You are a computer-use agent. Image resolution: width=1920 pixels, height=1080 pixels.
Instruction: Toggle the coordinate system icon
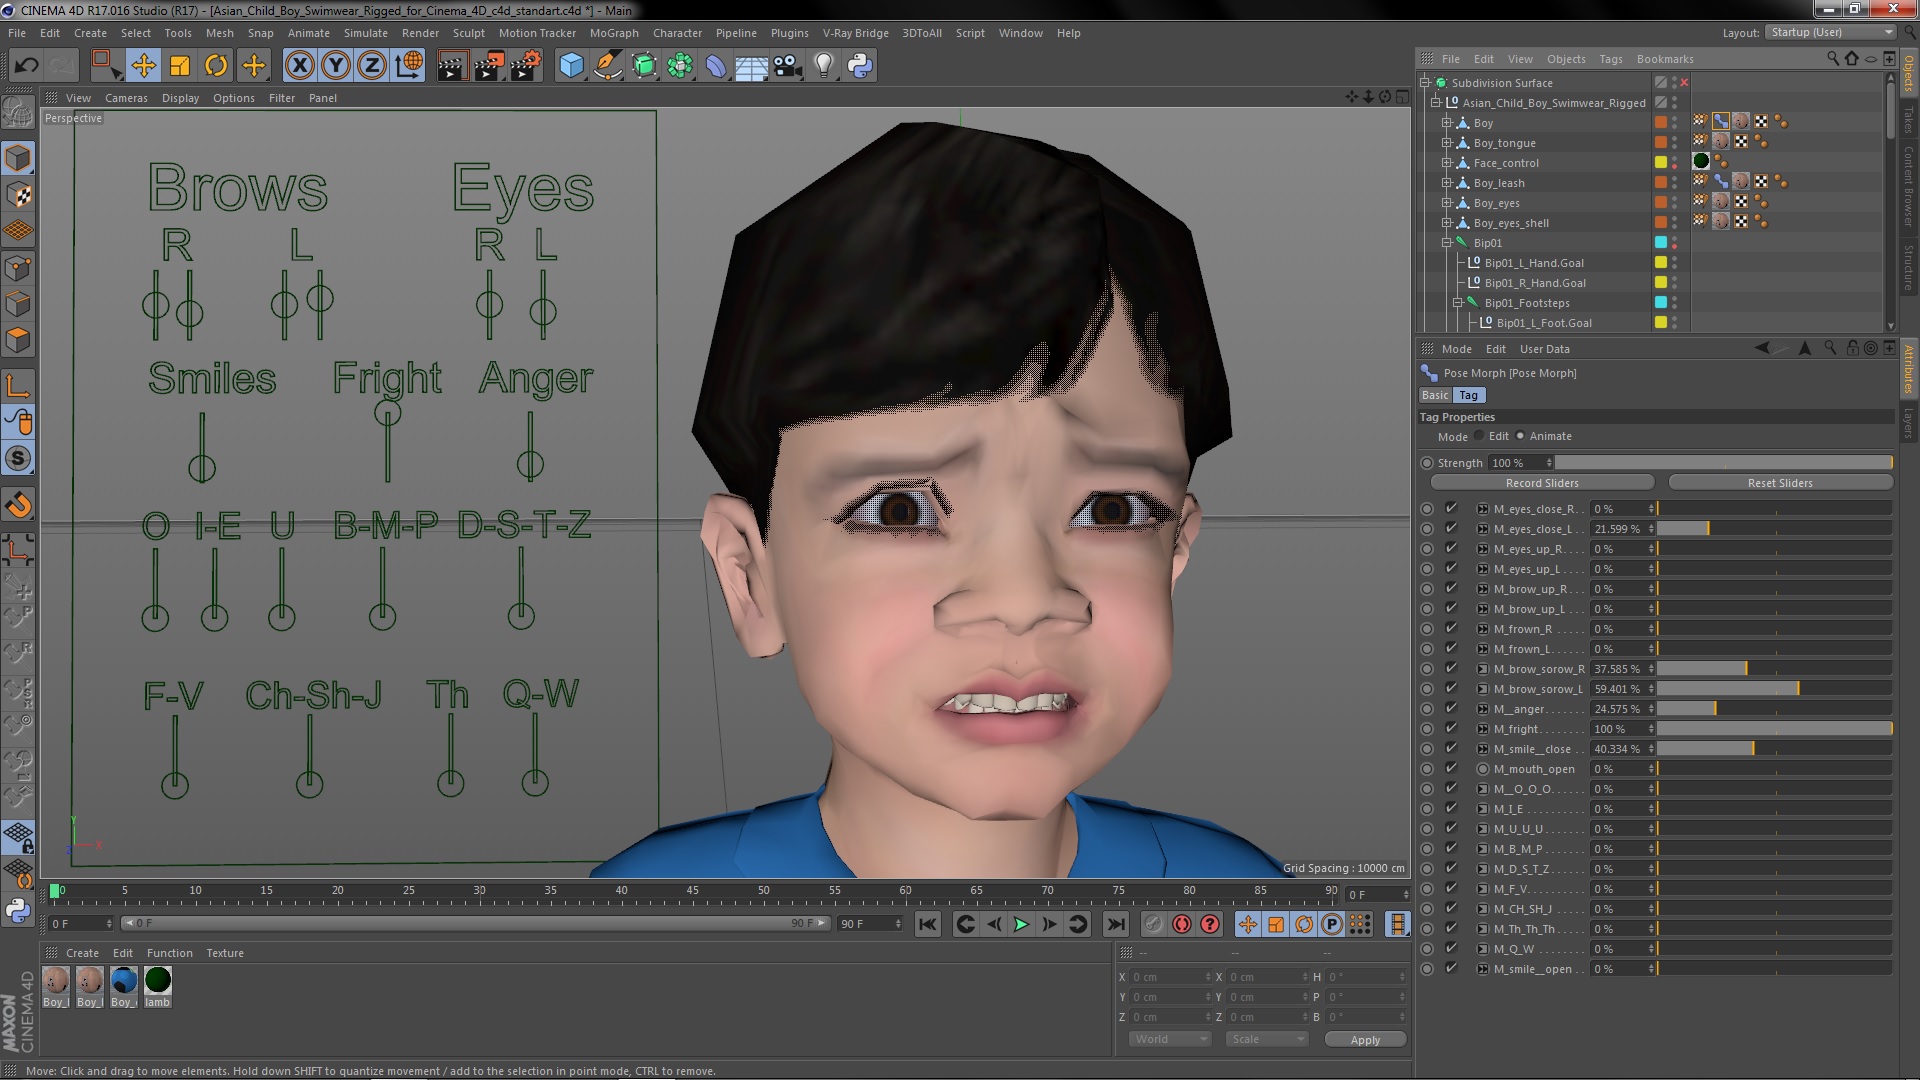409,66
